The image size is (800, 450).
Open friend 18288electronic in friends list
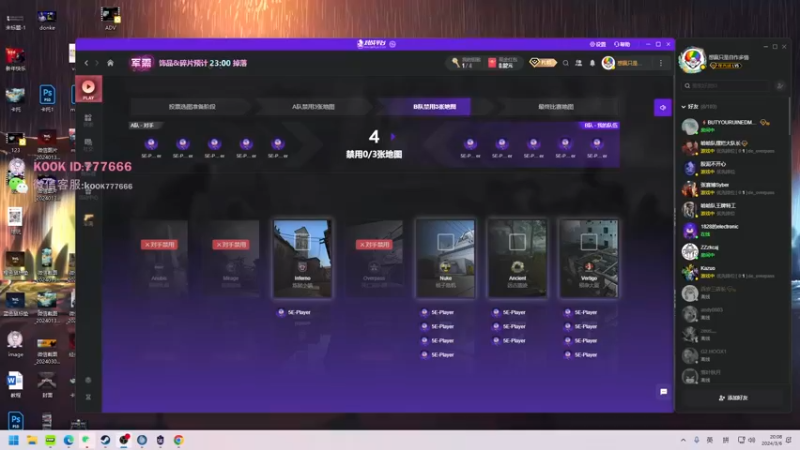(733, 230)
